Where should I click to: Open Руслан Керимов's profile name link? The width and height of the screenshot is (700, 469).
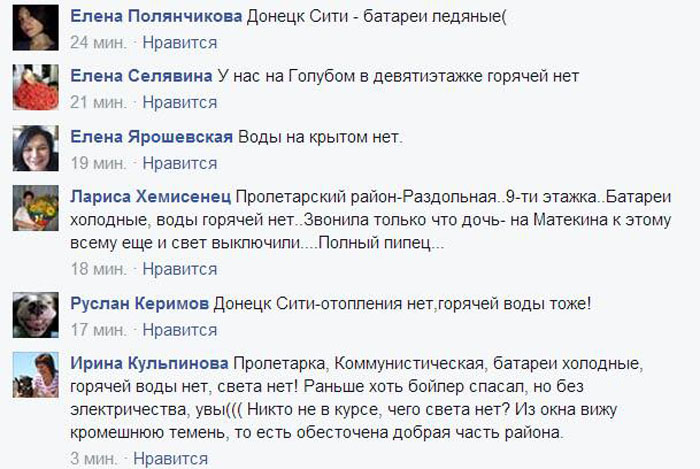pos(145,303)
